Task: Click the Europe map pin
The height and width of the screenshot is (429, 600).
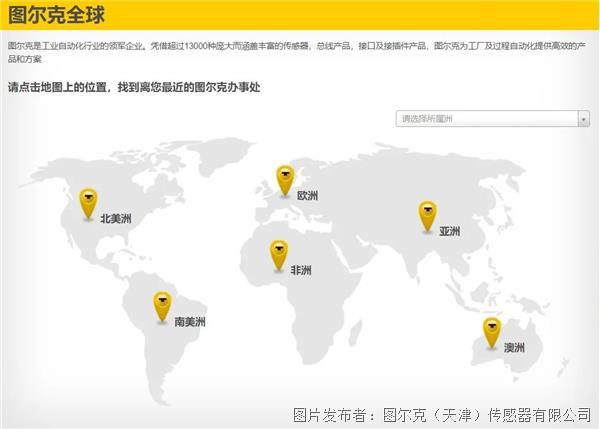Action: coord(285,181)
